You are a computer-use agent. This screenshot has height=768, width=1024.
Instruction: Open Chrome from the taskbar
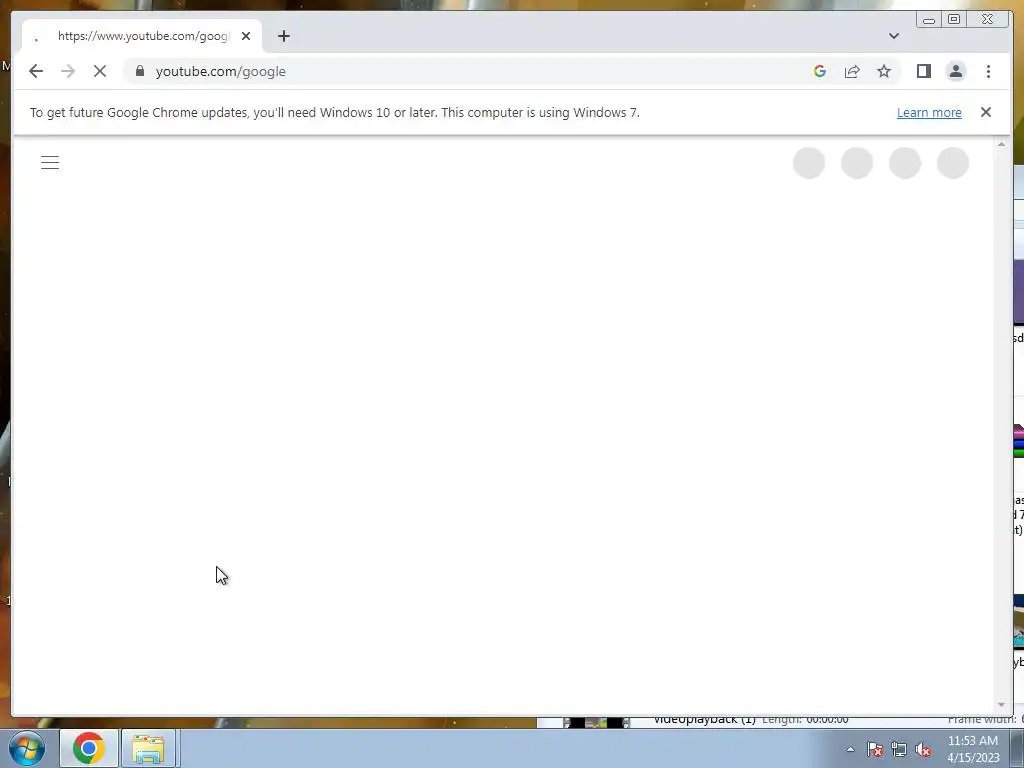89,748
